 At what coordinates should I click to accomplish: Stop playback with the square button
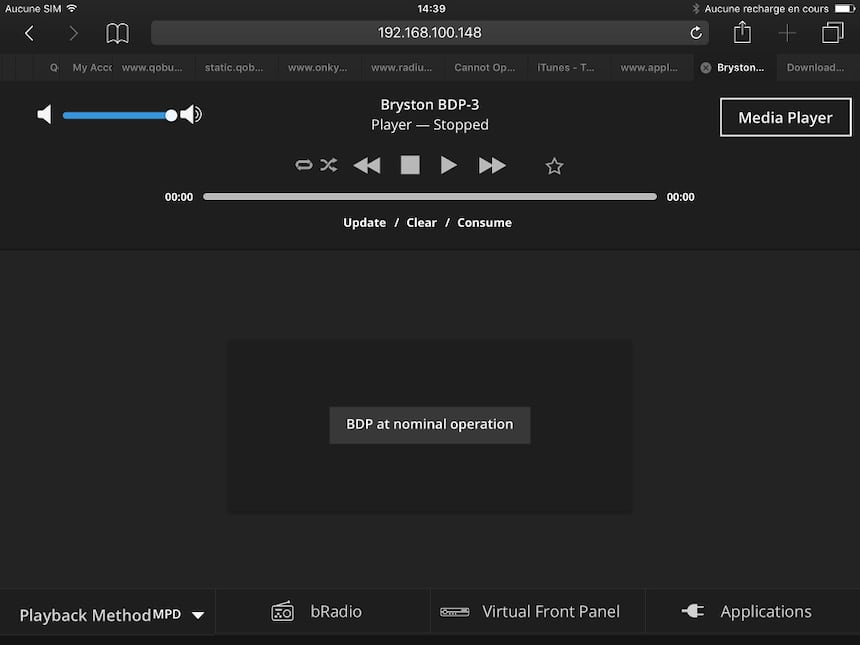click(410, 165)
